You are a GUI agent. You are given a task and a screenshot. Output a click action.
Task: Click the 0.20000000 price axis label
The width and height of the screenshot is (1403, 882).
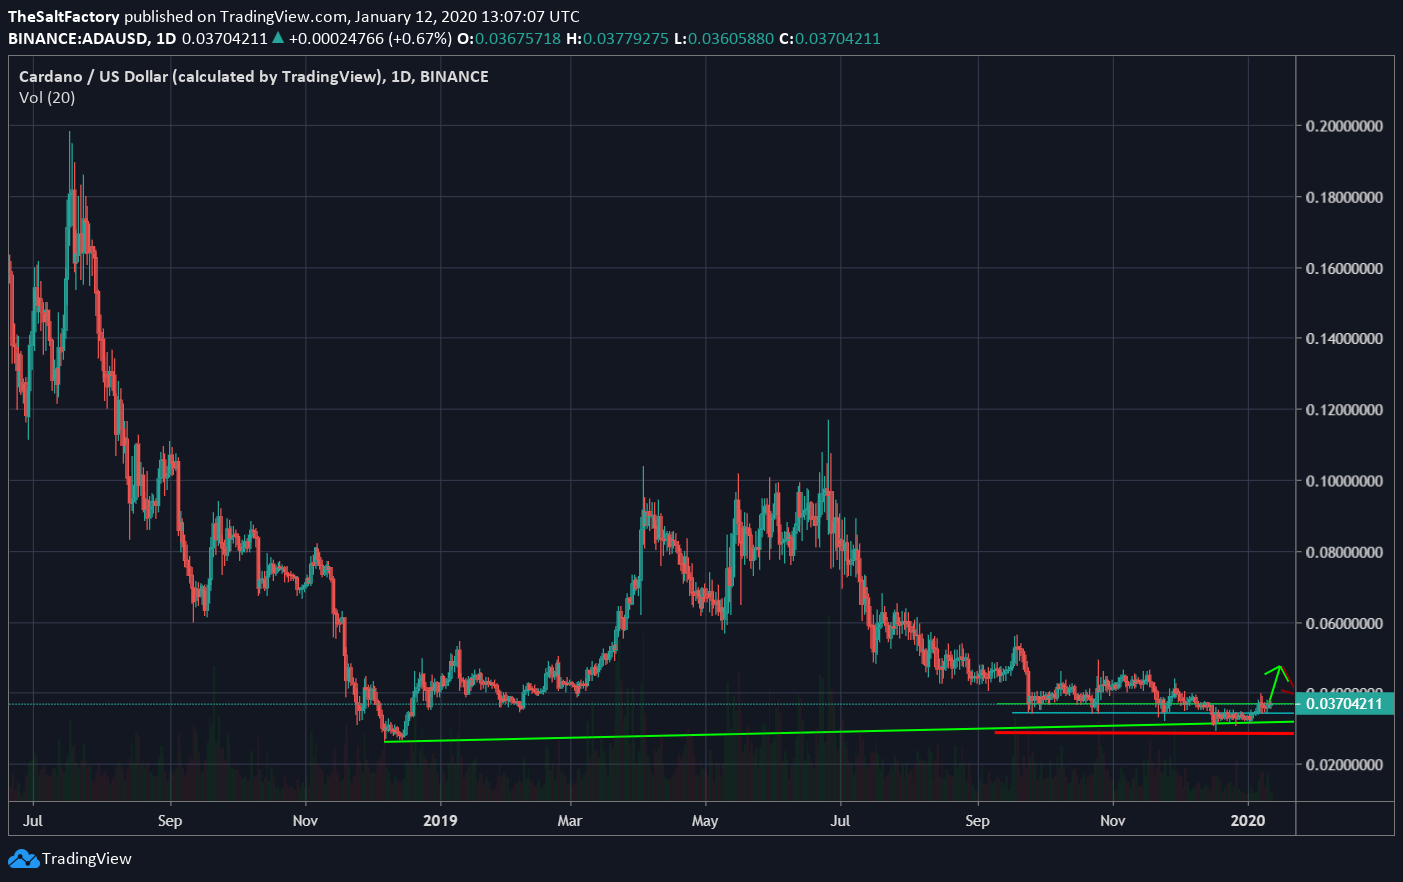coord(1345,126)
